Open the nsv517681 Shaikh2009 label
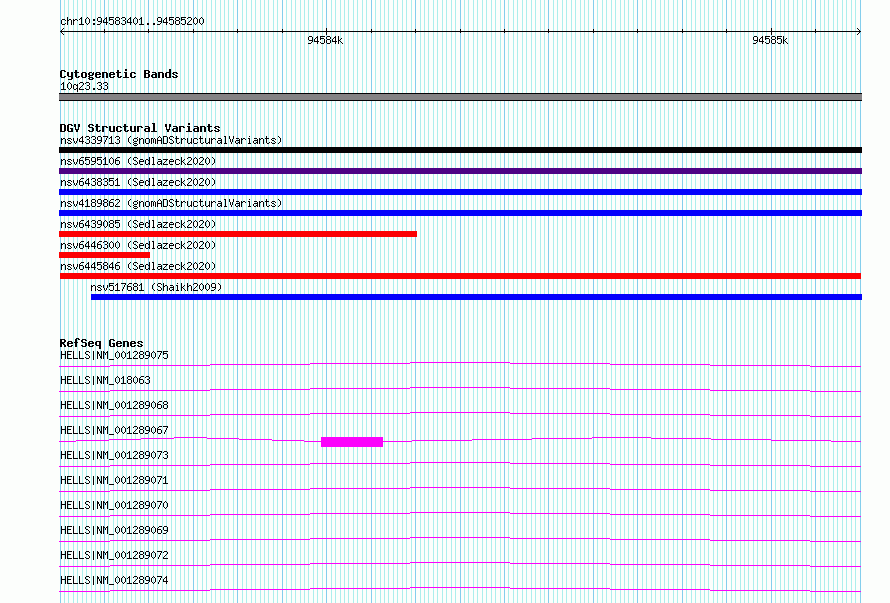Image resolution: width=890 pixels, height=603 pixels. tap(156, 287)
